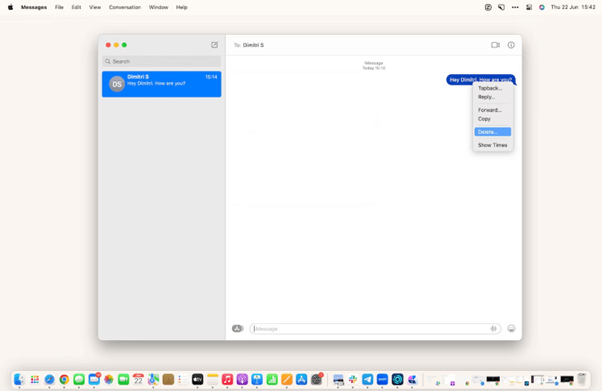
Task: Click the audio record waveform icon
Action: [x=494, y=328]
